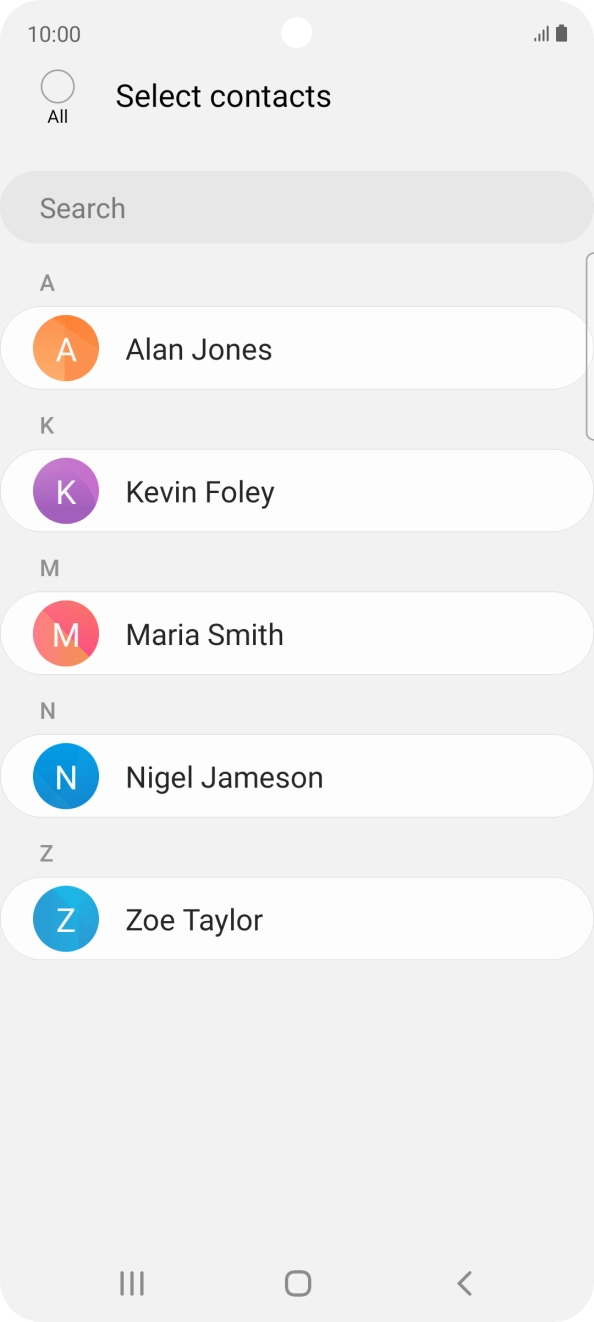The height and width of the screenshot is (1322, 594).
Task: Pick the Zoe Taylor contact name
Action: point(195,921)
